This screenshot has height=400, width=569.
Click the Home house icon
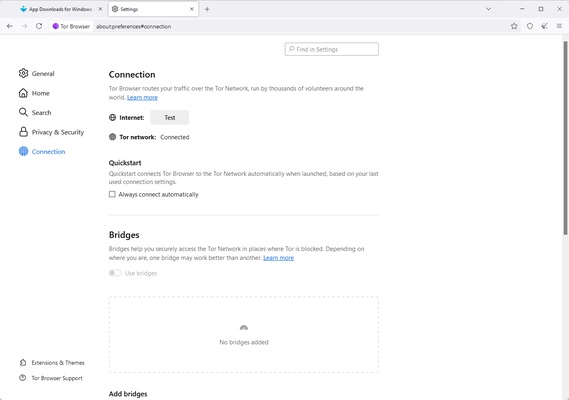[x=23, y=93]
